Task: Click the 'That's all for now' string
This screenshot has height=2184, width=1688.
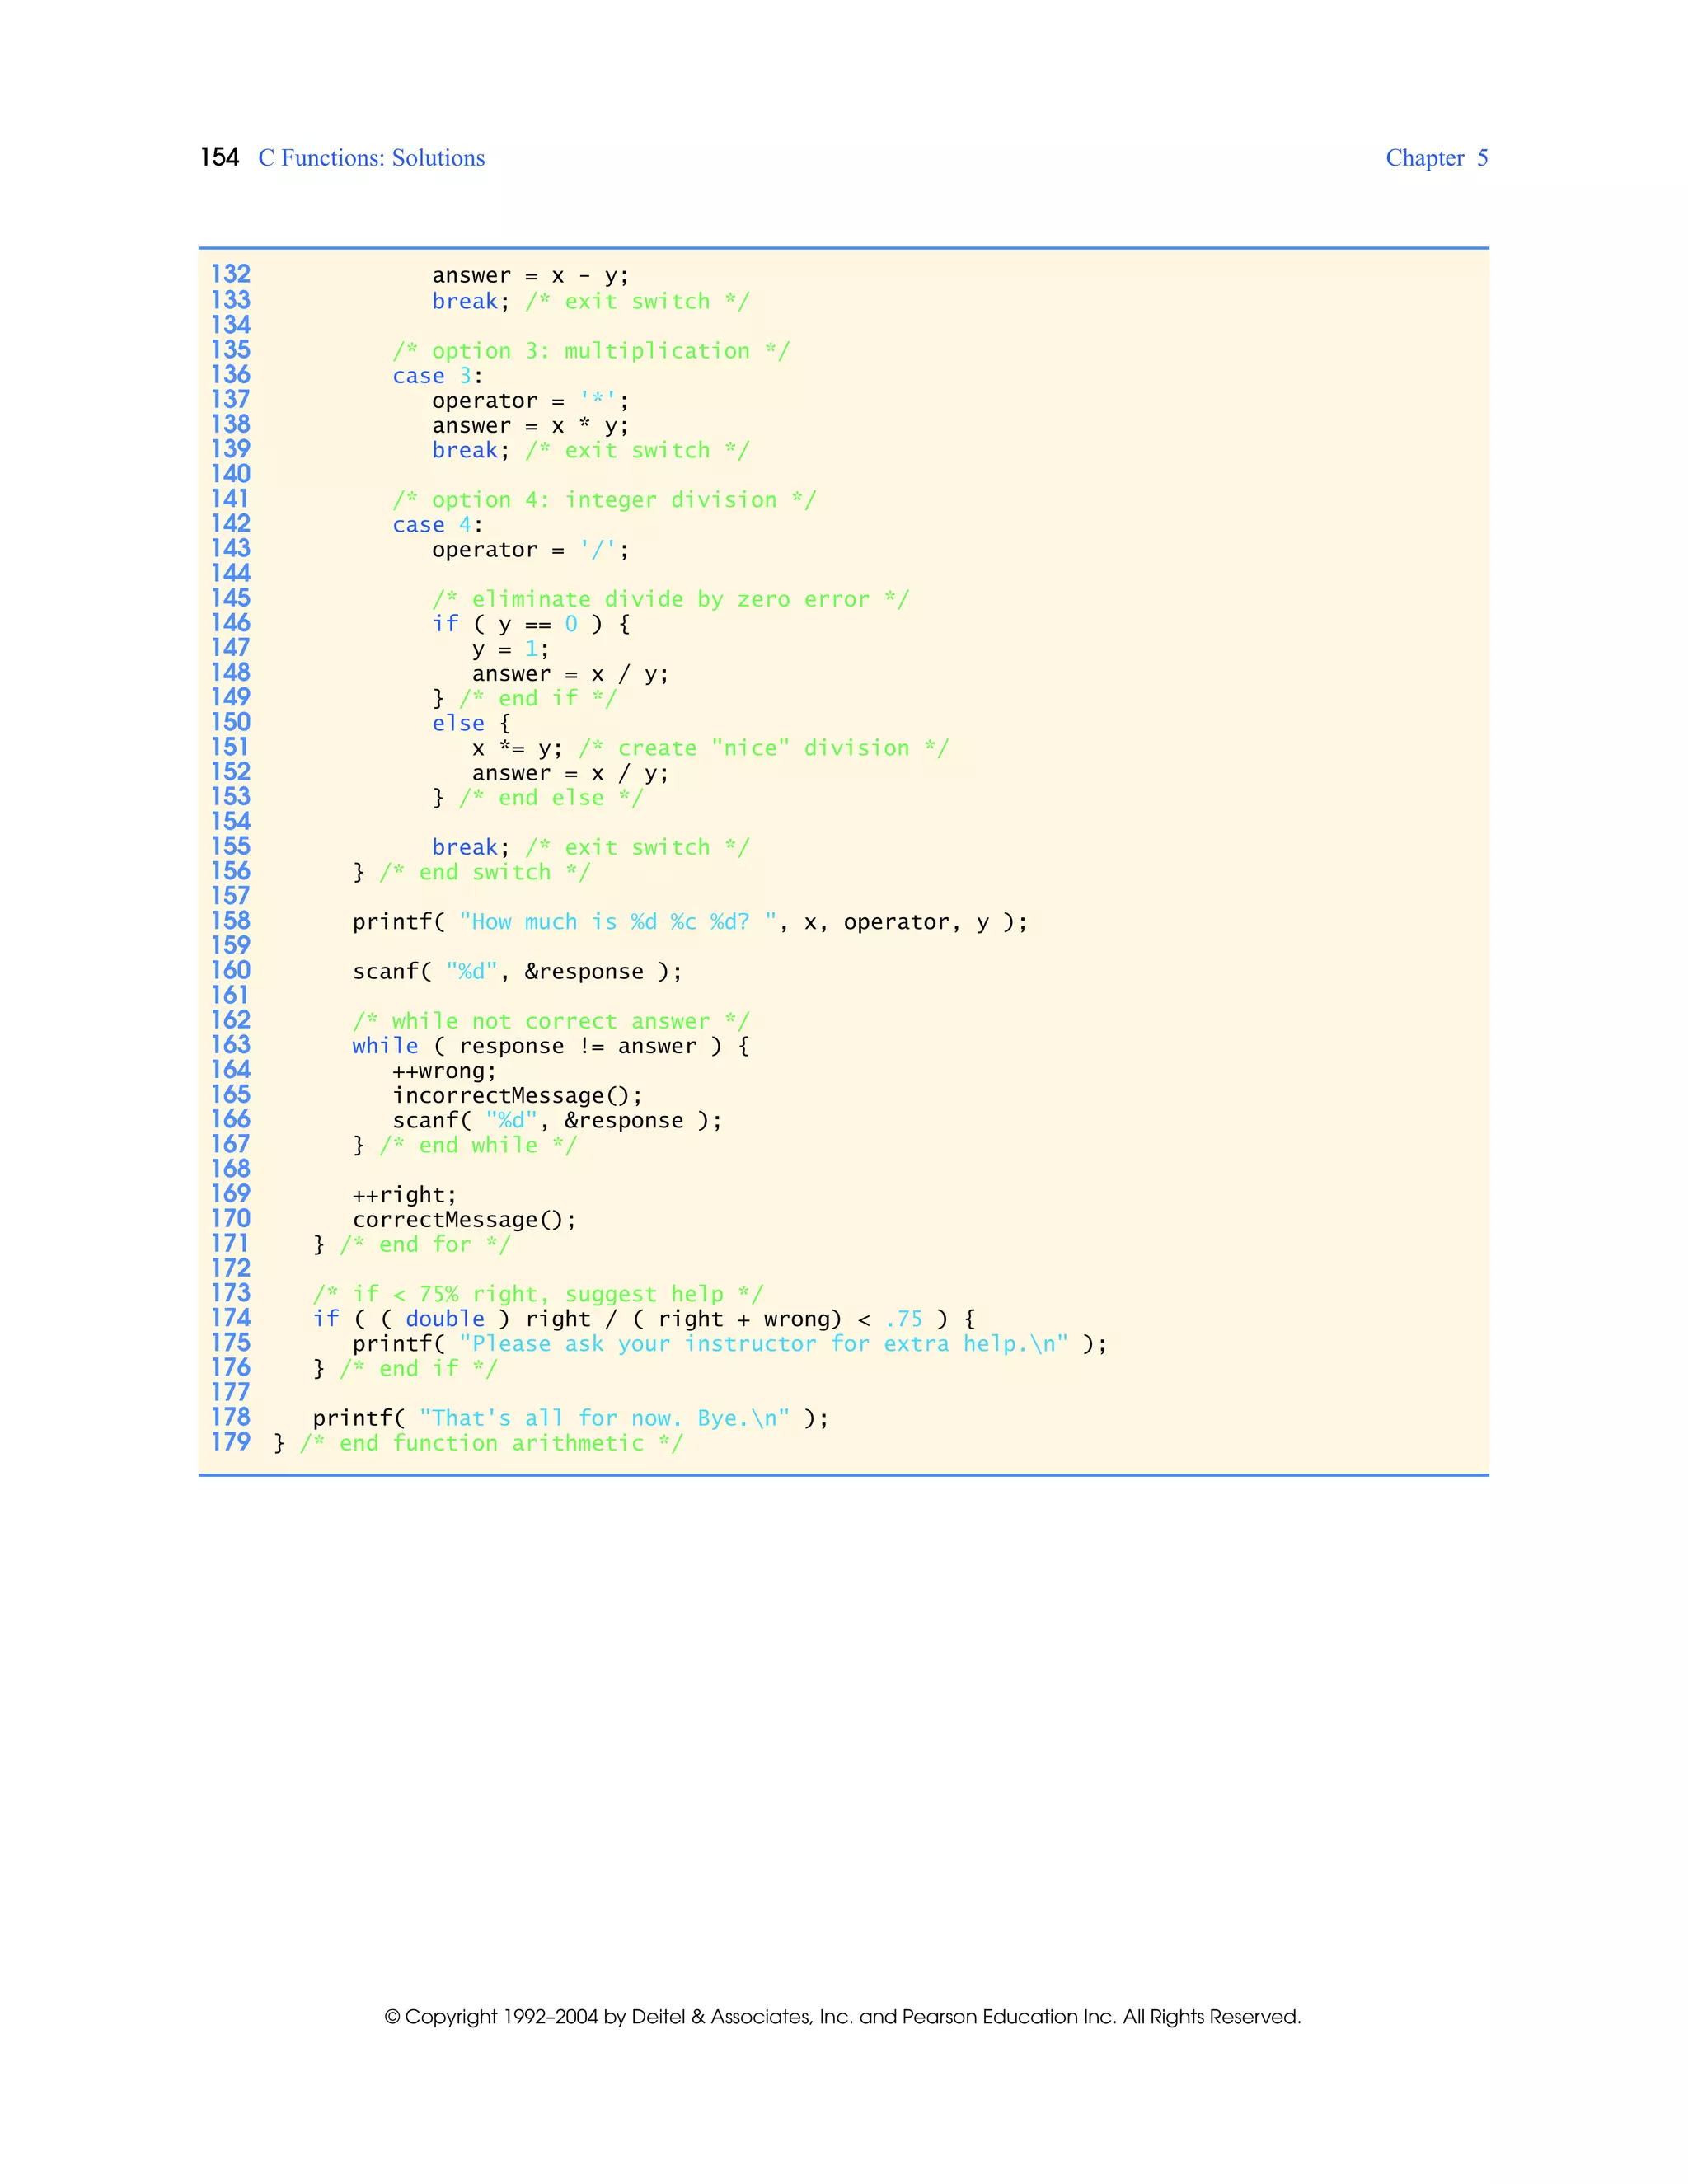Action: coord(604,1418)
